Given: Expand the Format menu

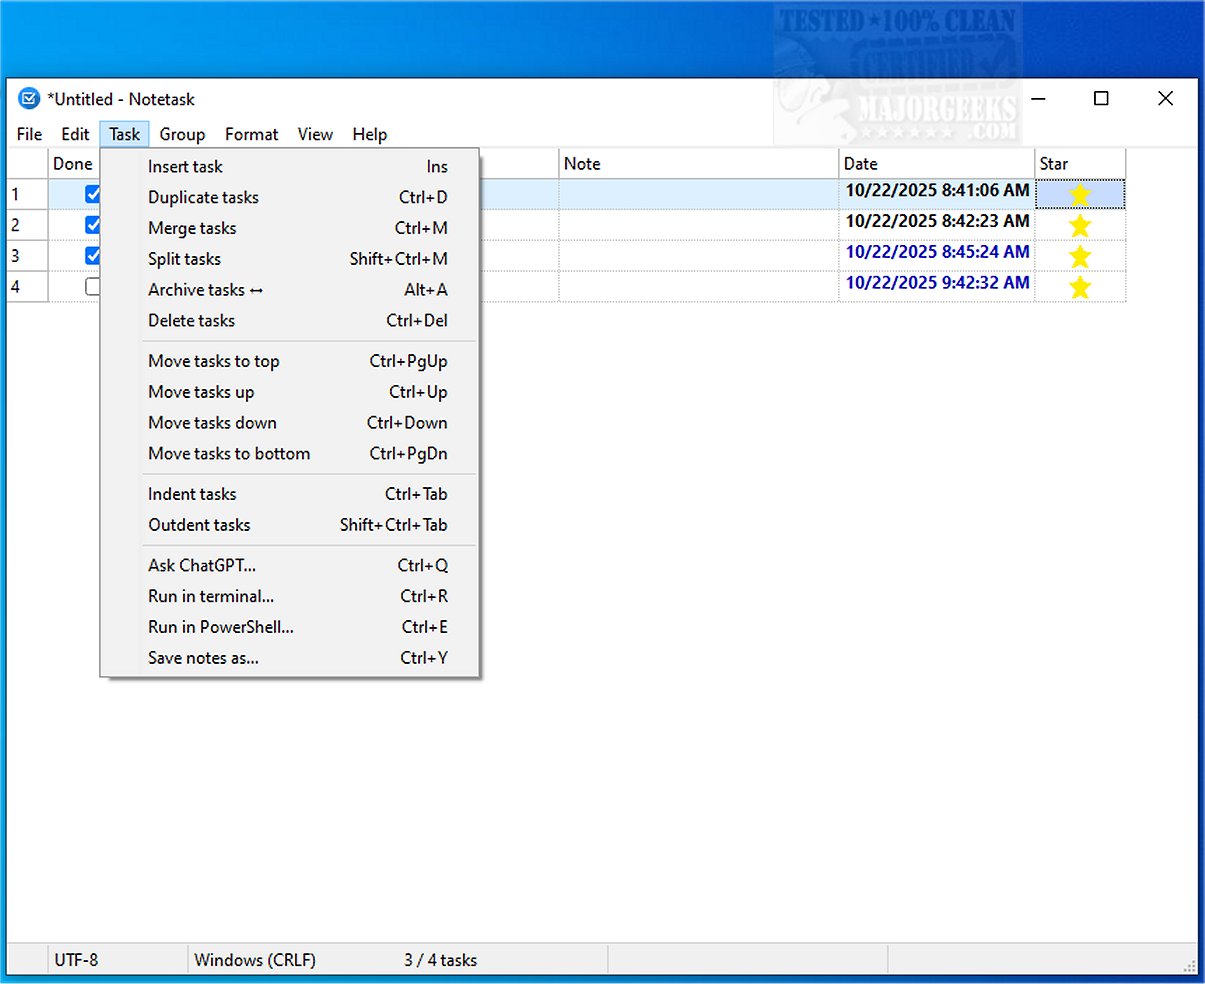Looking at the screenshot, I should [251, 134].
